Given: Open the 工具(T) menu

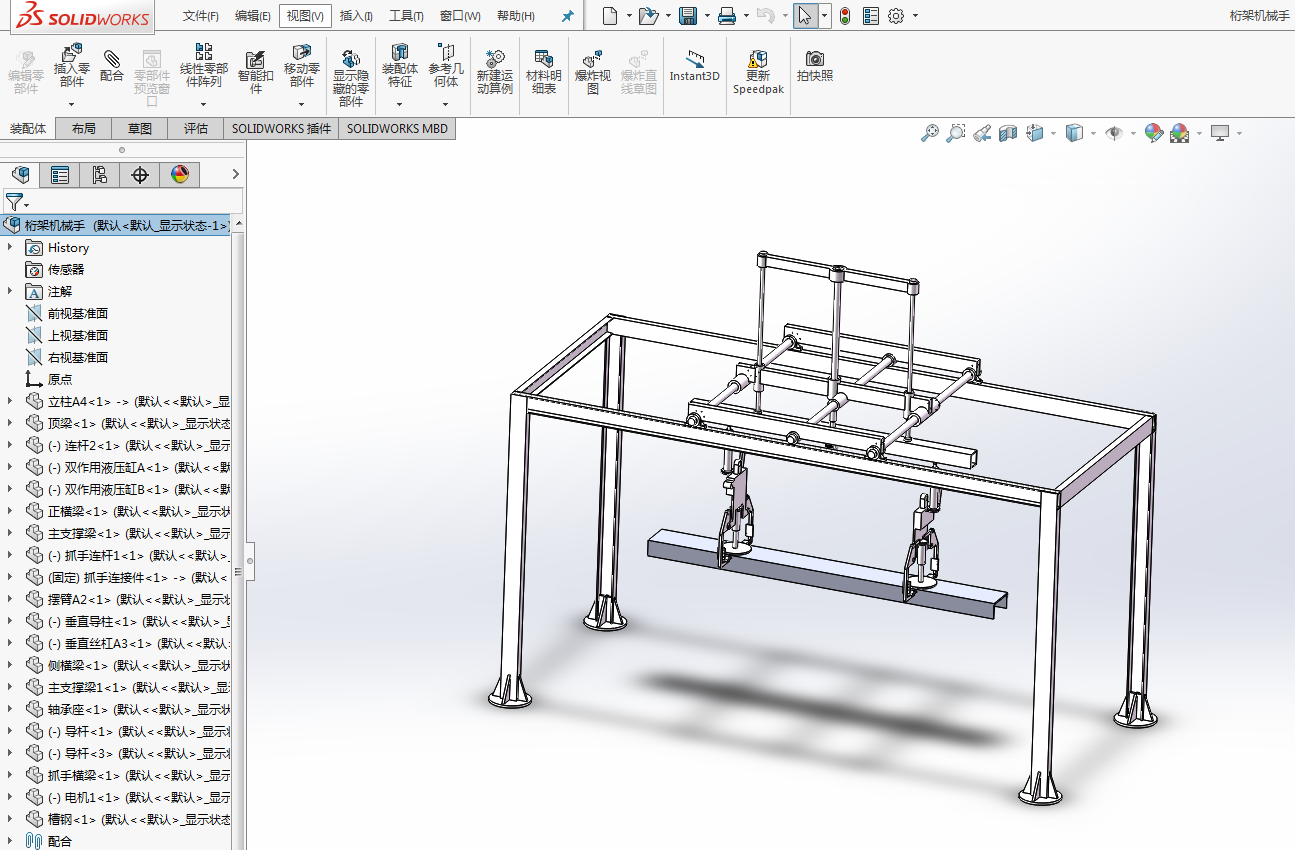Looking at the screenshot, I should (406, 16).
